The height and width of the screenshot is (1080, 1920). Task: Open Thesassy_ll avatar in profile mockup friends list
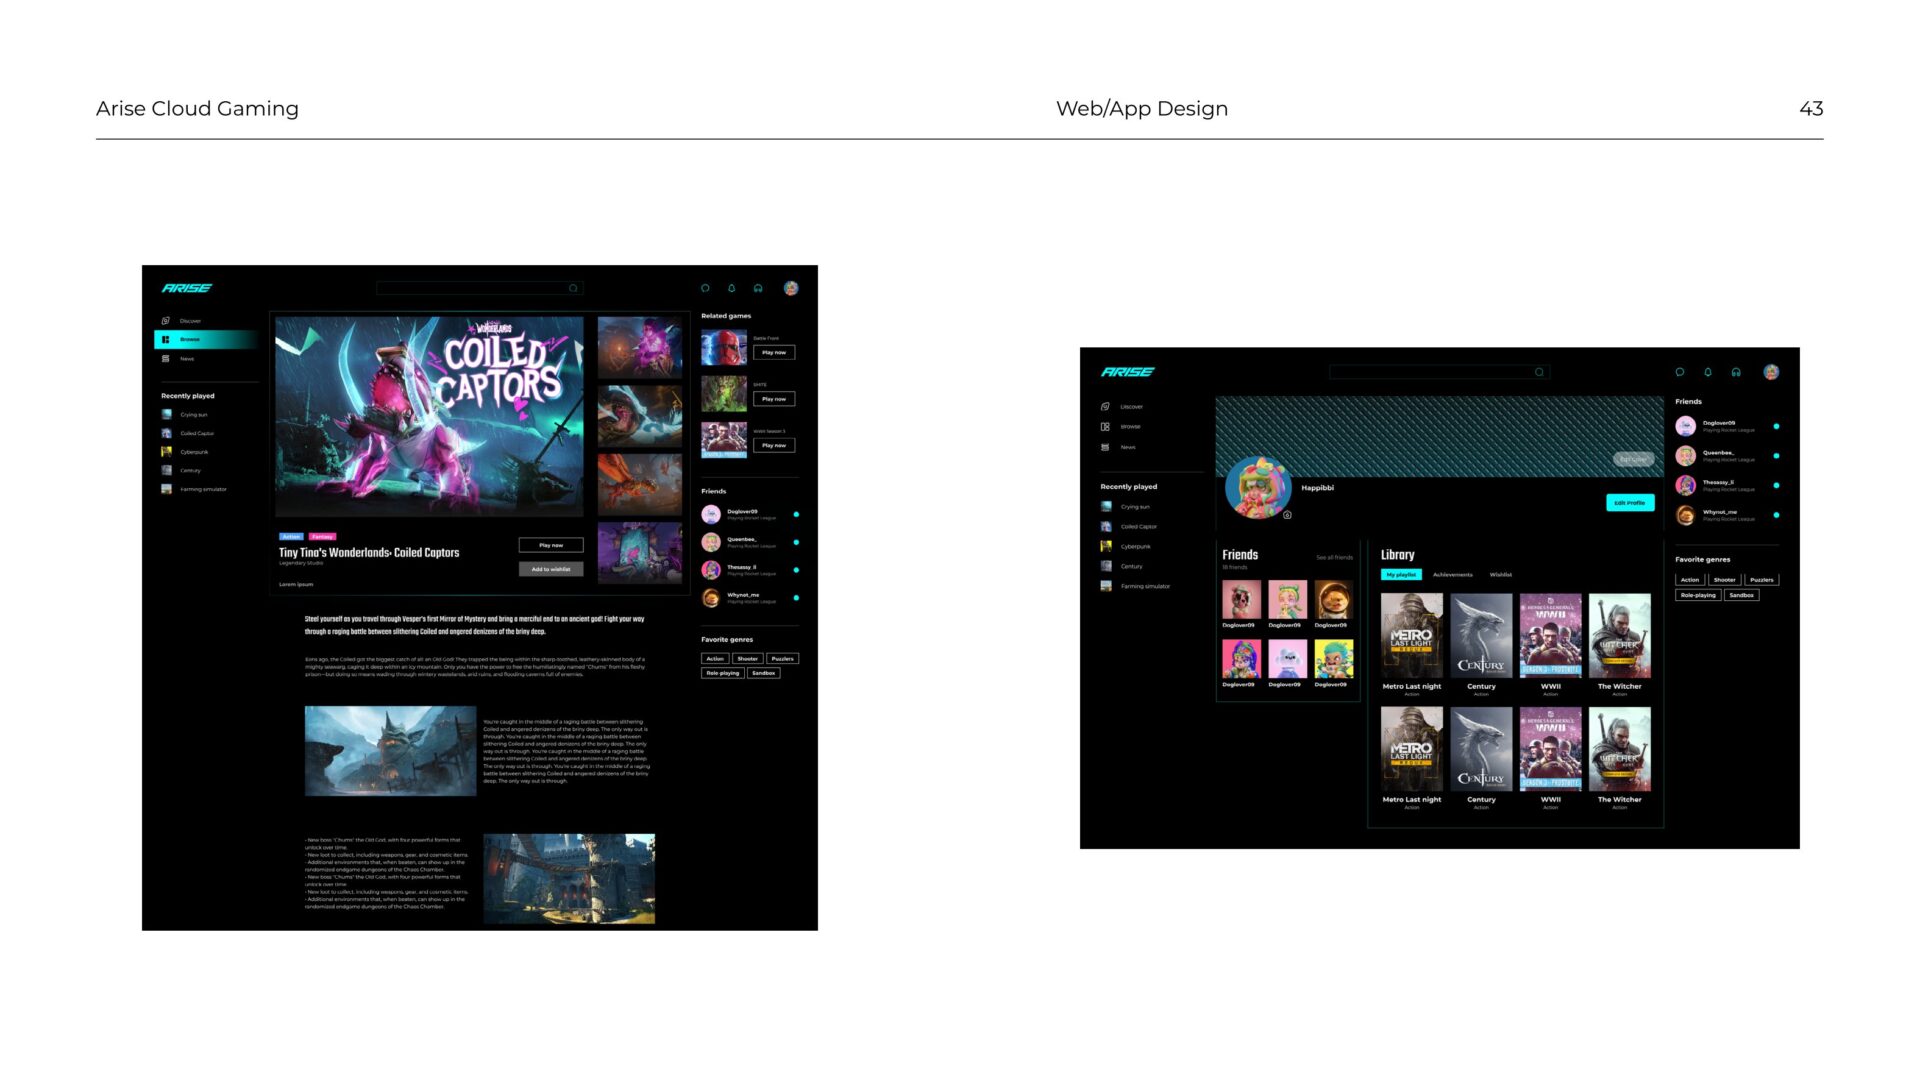pyautogui.click(x=1686, y=485)
